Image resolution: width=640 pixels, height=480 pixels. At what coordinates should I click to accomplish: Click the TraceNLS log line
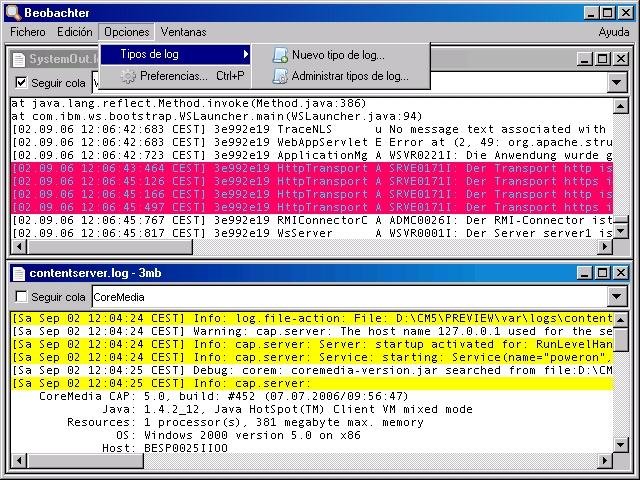click(312, 129)
